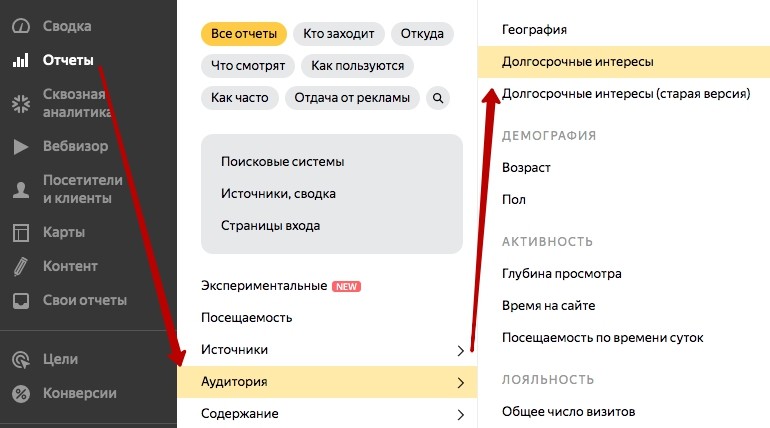Open the Посетители и клиенты person icon
This screenshot has width=770, height=428.
(20, 189)
